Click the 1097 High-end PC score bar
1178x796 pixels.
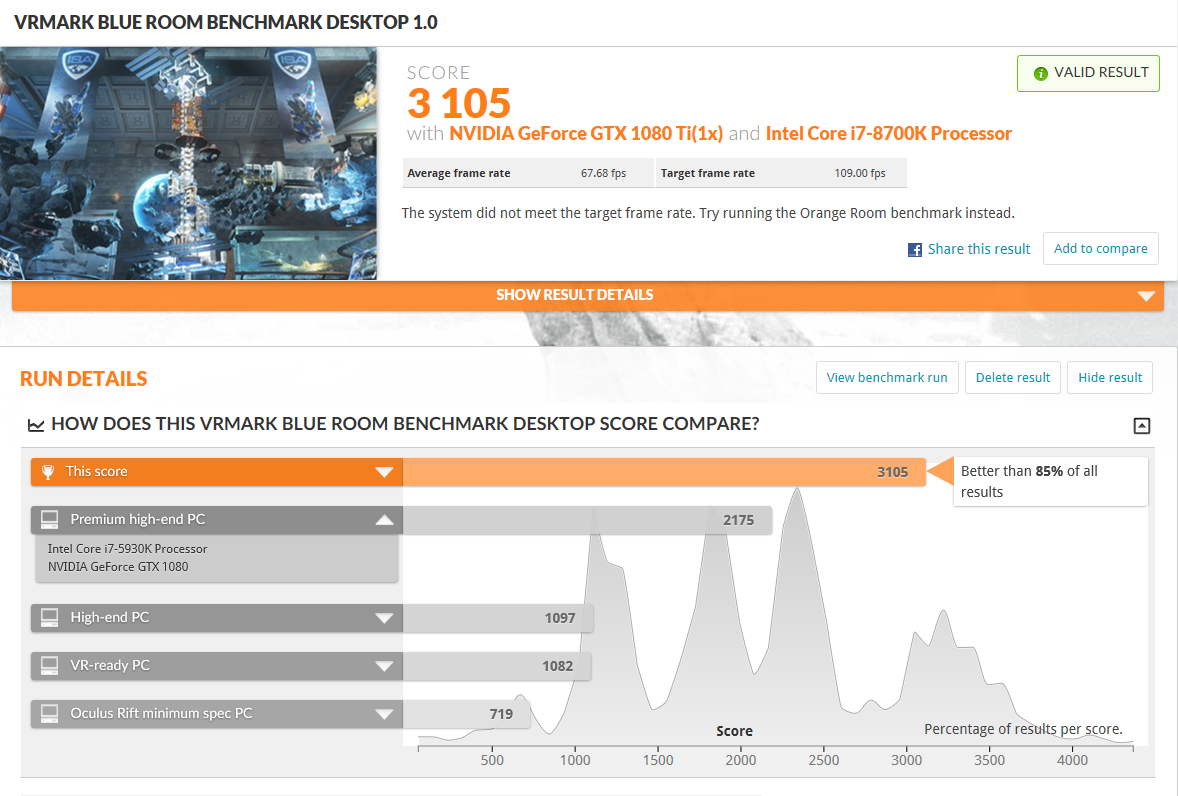coord(498,618)
